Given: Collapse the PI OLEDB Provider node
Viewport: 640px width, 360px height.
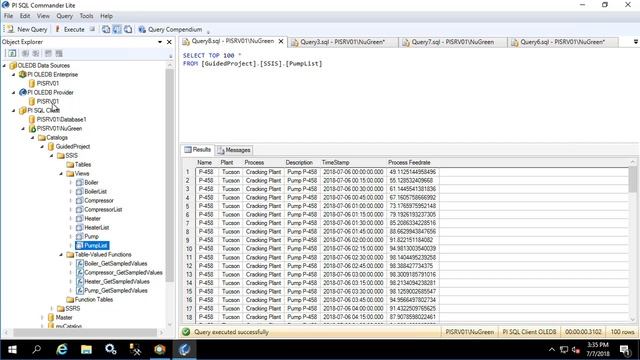Looking at the screenshot, I should tap(13, 93).
